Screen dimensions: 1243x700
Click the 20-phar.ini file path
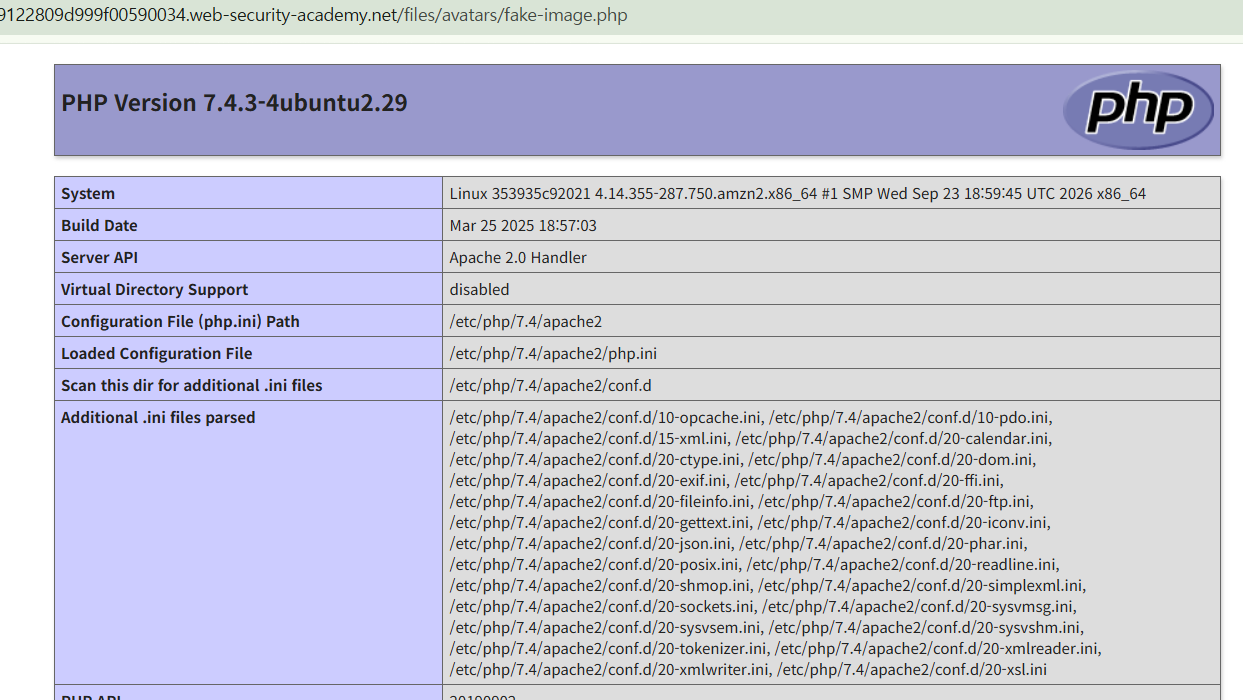882,543
